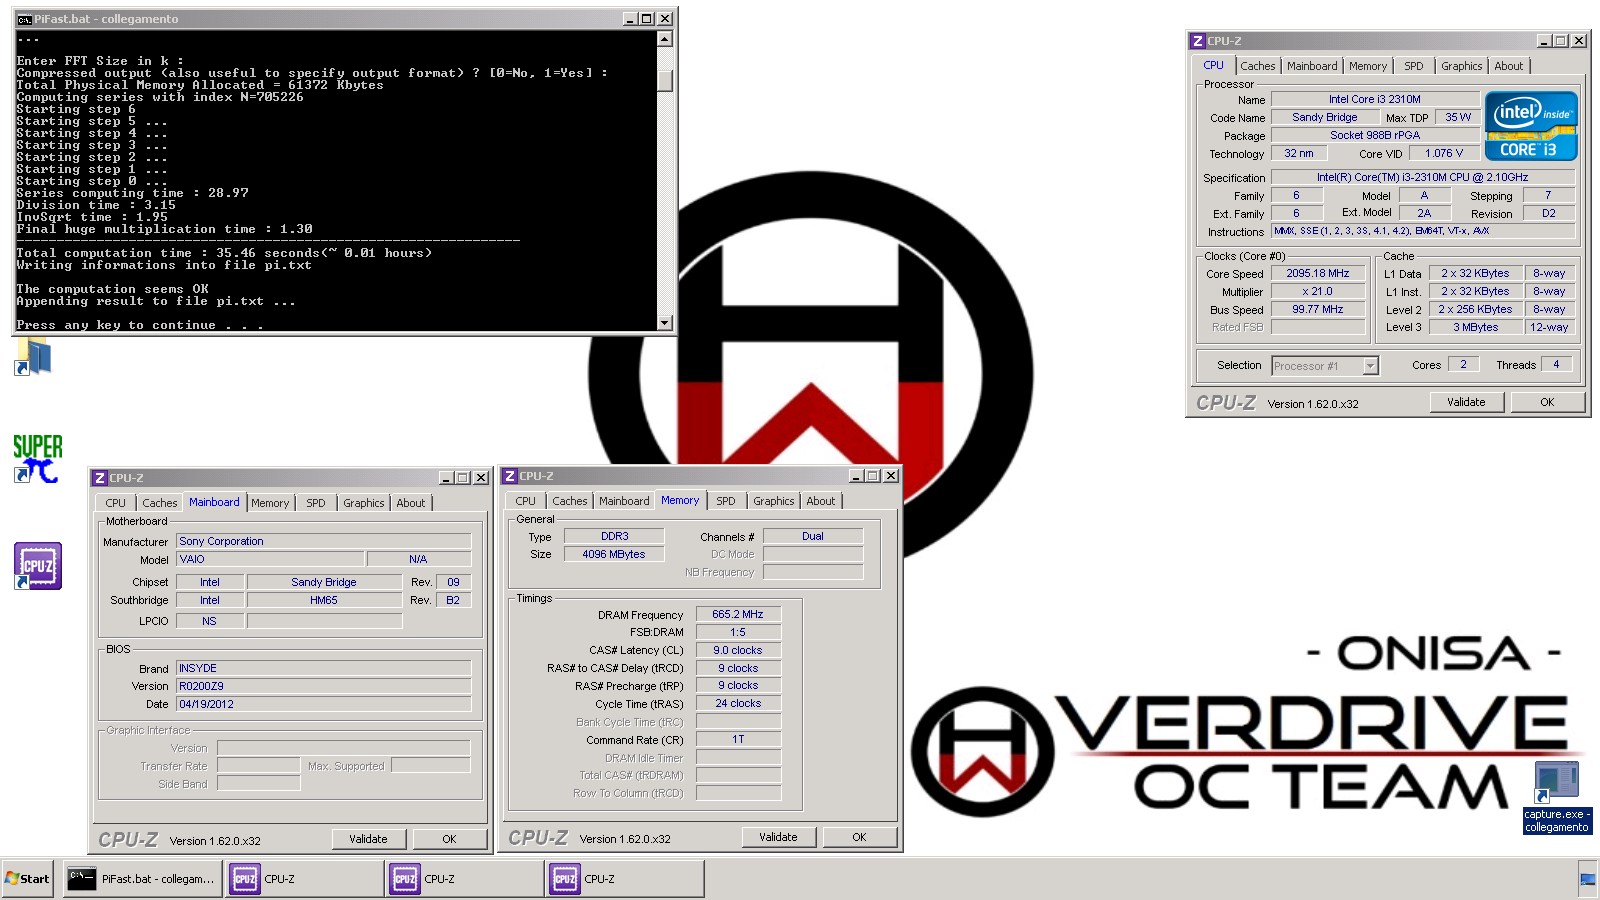The image size is (1600, 900).
Task: Click Validate in the Mainboard window
Action: point(368,839)
